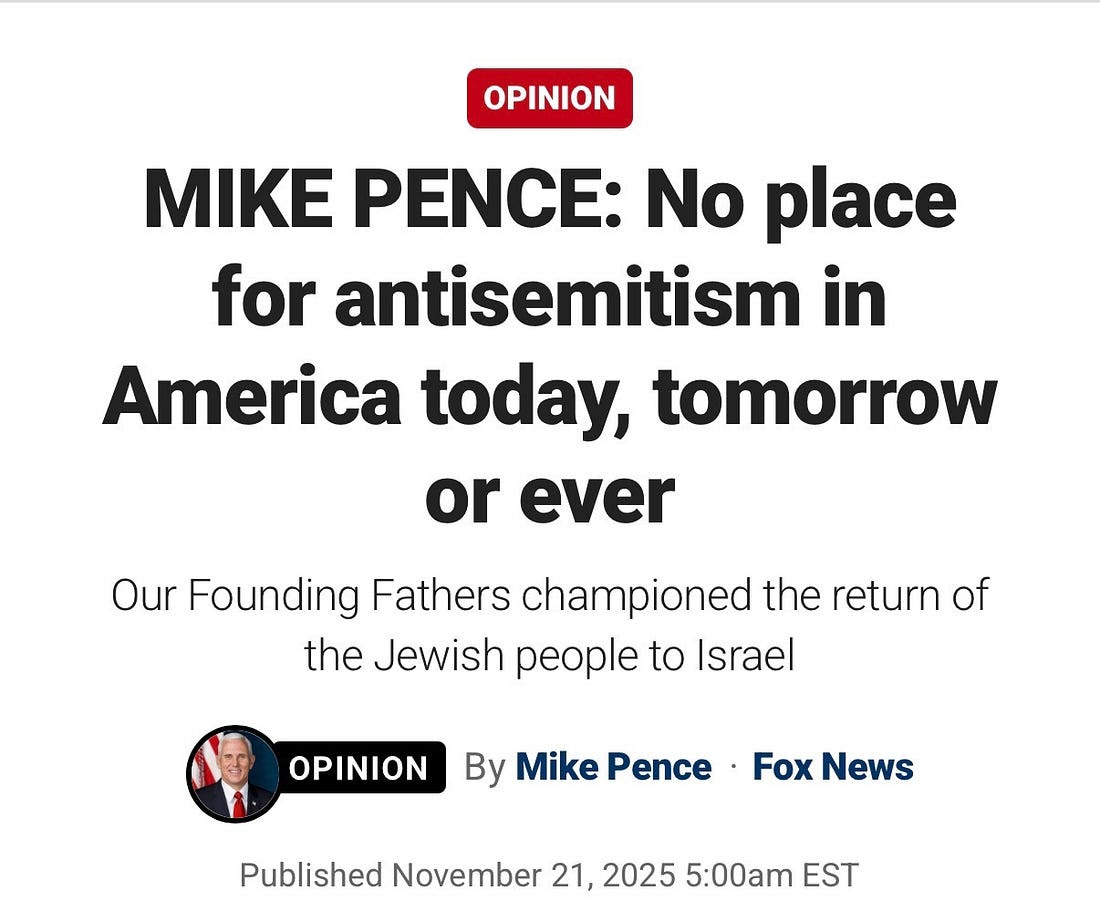Click the dot separator before Fox News
Viewport: 1100px width, 920px height.
[733, 767]
